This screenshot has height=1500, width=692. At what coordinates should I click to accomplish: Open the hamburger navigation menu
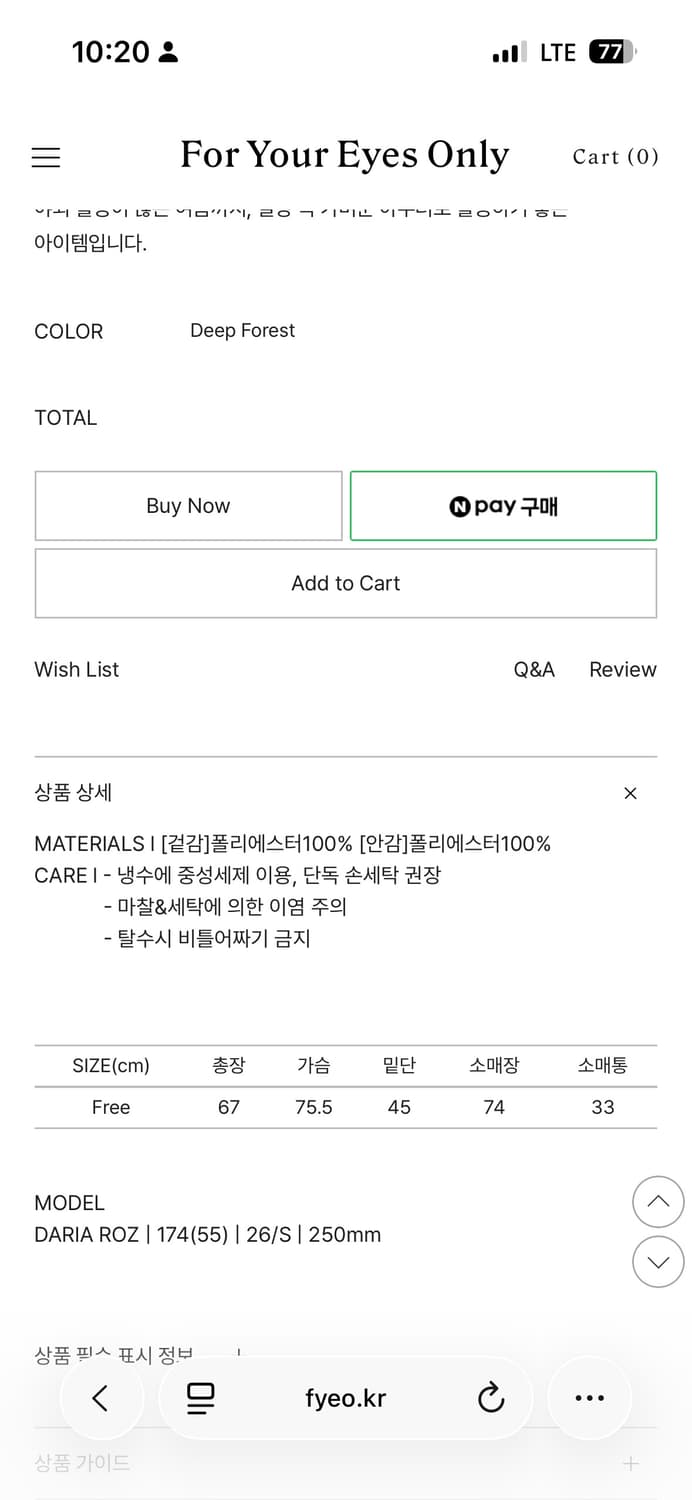45,157
